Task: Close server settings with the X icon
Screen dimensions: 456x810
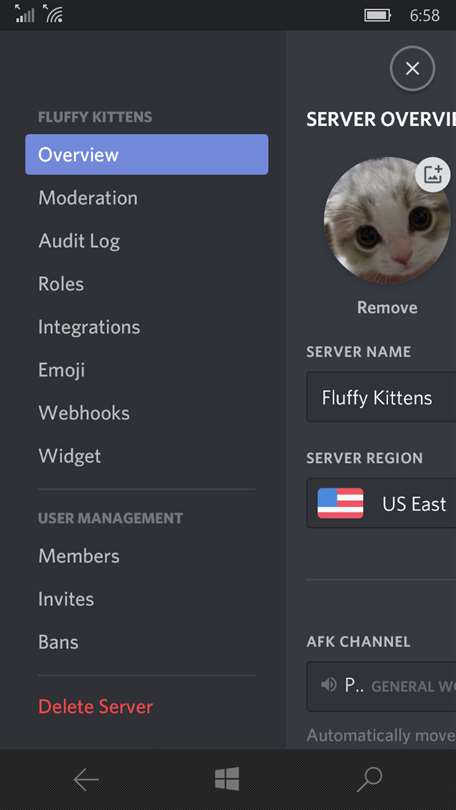Action: (x=412, y=68)
